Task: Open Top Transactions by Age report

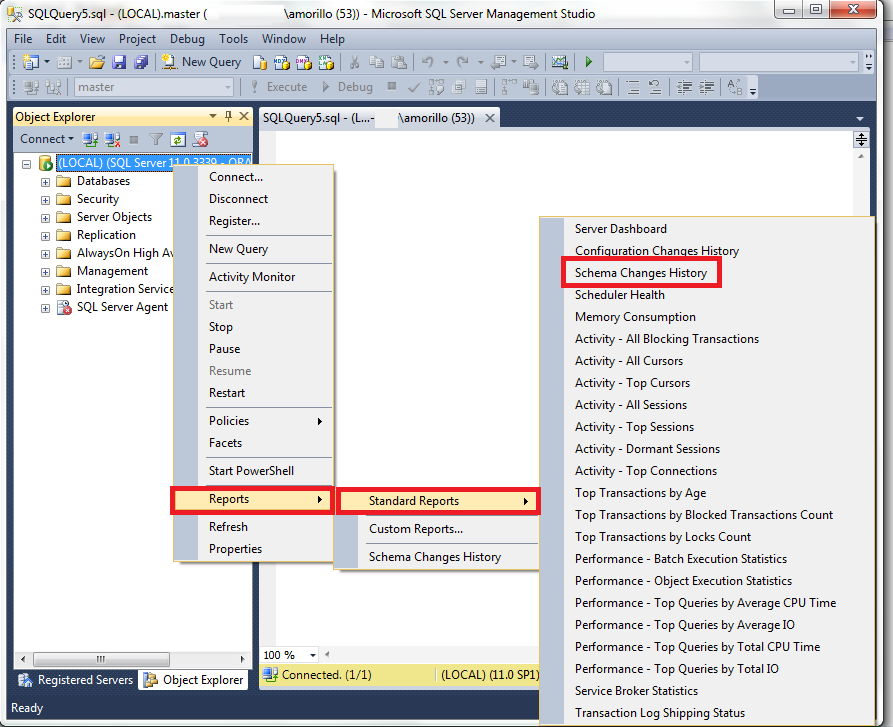Action: tap(641, 493)
